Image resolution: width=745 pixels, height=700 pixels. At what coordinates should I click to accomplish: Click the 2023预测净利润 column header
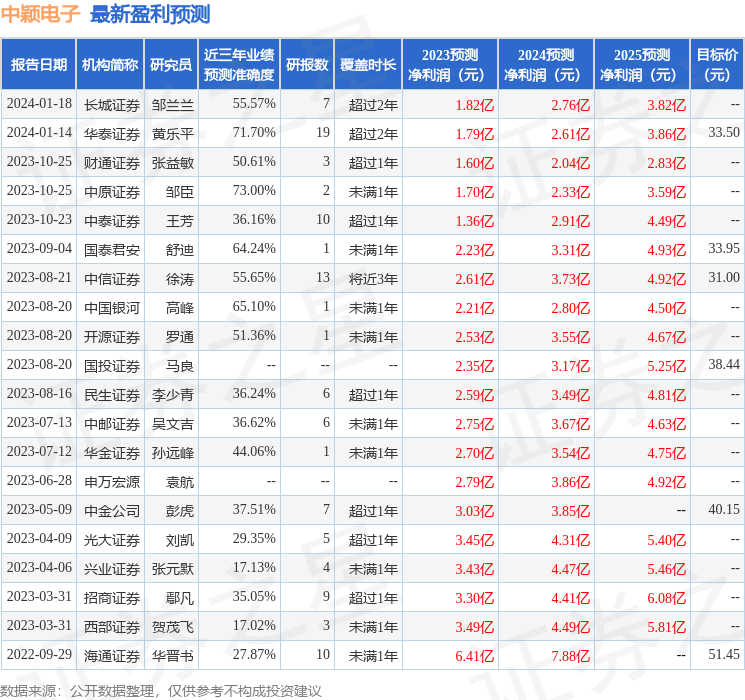coord(450,64)
